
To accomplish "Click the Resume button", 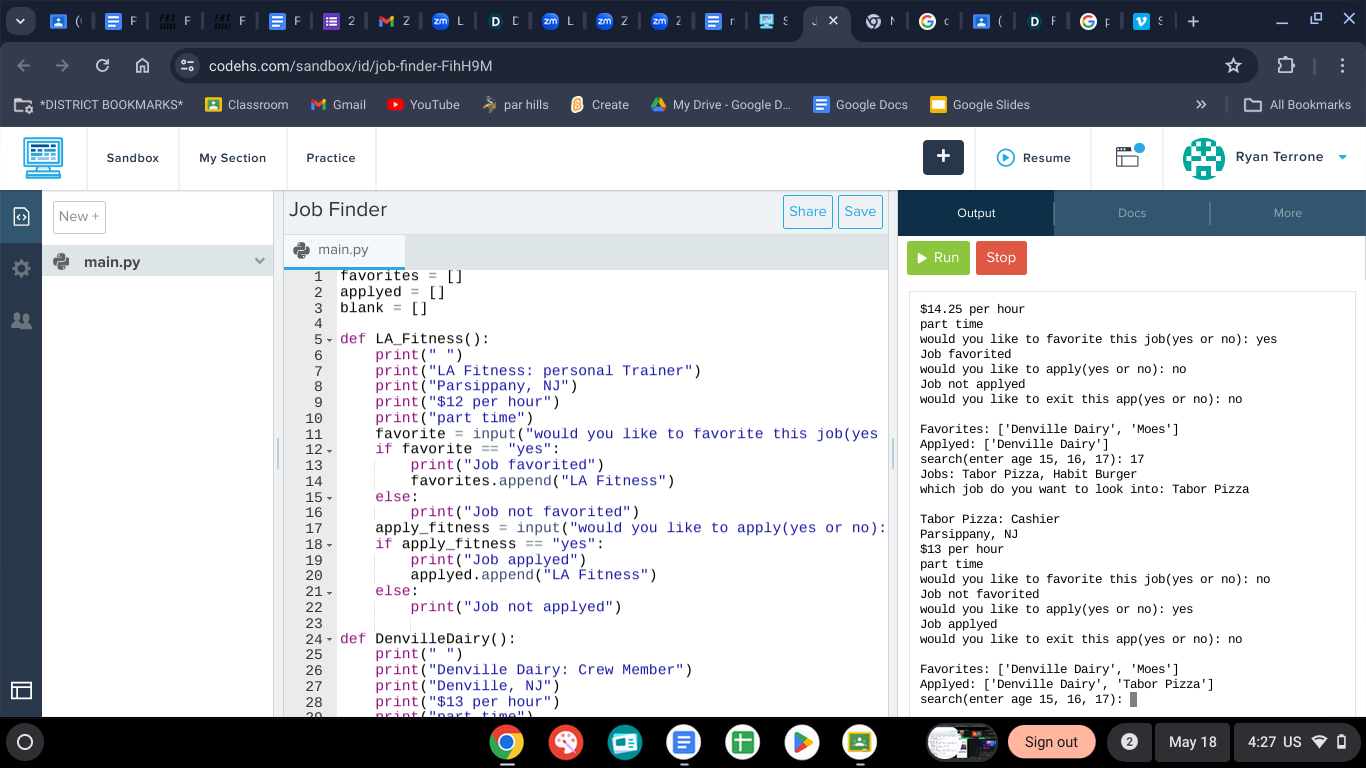I will pyautogui.click(x=1034, y=158).
